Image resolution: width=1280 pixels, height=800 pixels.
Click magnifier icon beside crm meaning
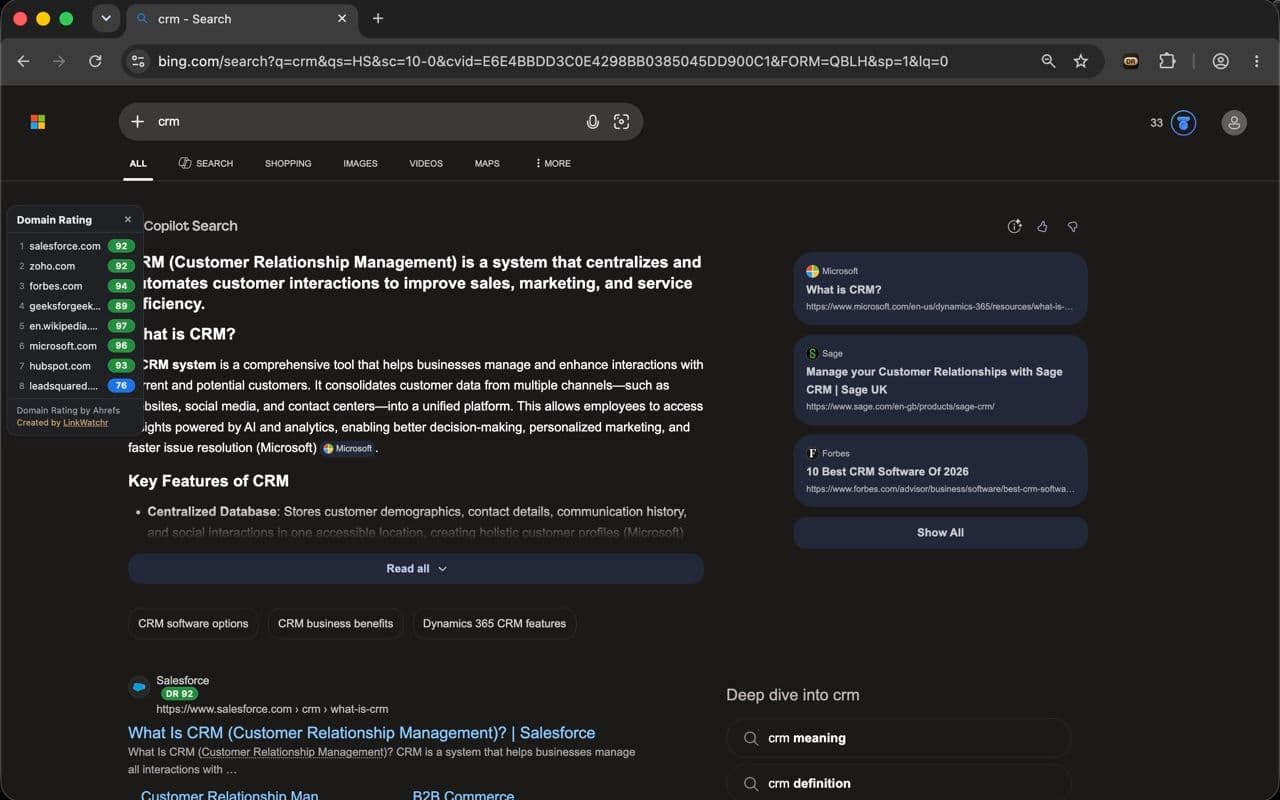pyautogui.click(x=751, y=739)
